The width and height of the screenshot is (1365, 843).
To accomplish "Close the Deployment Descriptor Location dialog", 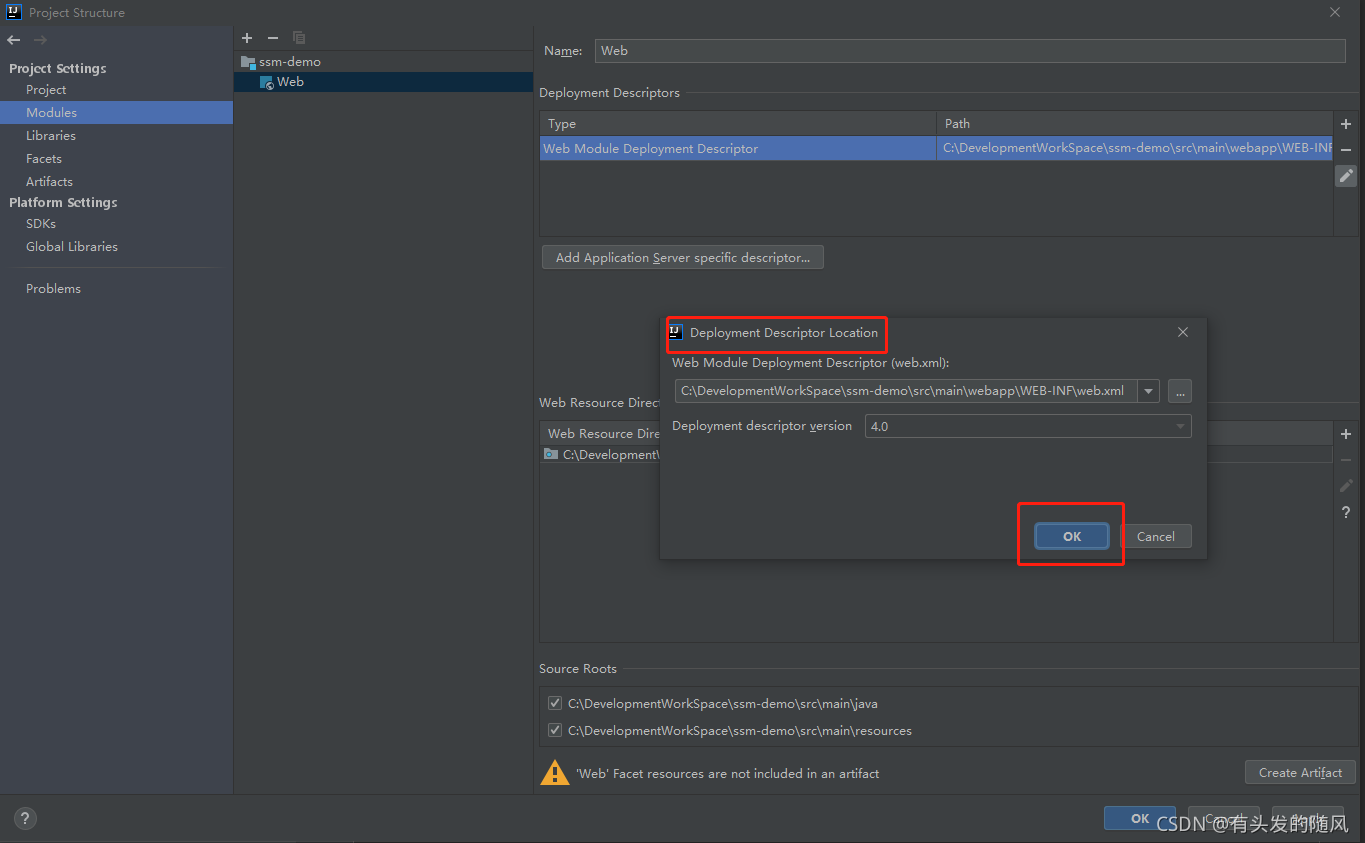I will click(1183, 332).
